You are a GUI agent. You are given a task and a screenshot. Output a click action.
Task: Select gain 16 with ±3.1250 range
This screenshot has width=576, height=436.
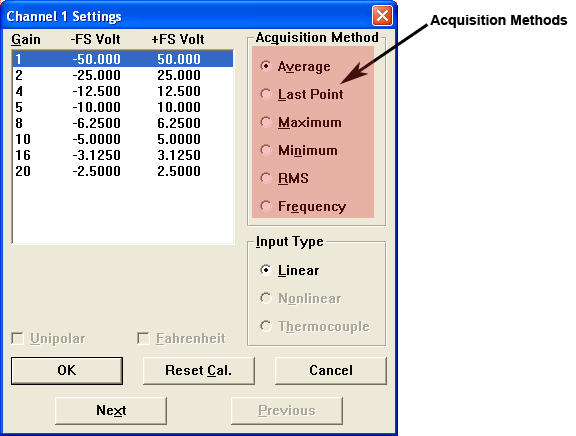point(123,155)
